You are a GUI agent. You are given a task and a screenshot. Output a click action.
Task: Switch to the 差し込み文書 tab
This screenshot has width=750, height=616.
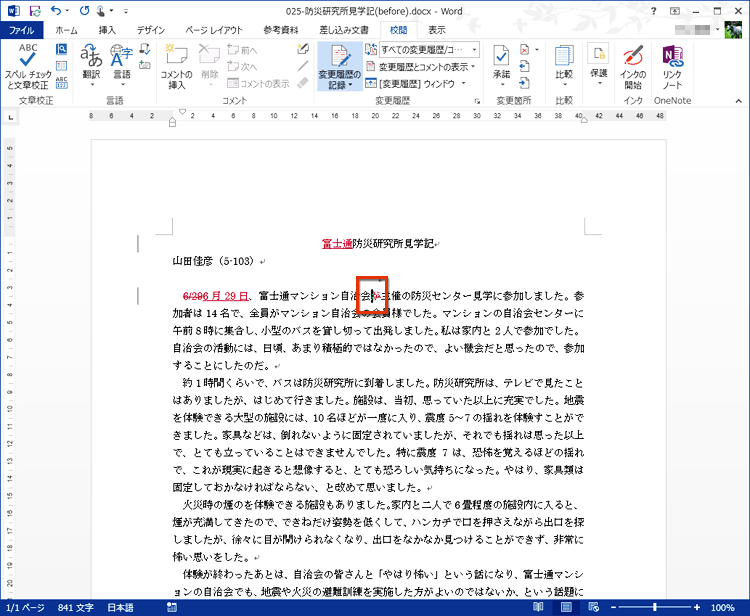coord(343,30)
